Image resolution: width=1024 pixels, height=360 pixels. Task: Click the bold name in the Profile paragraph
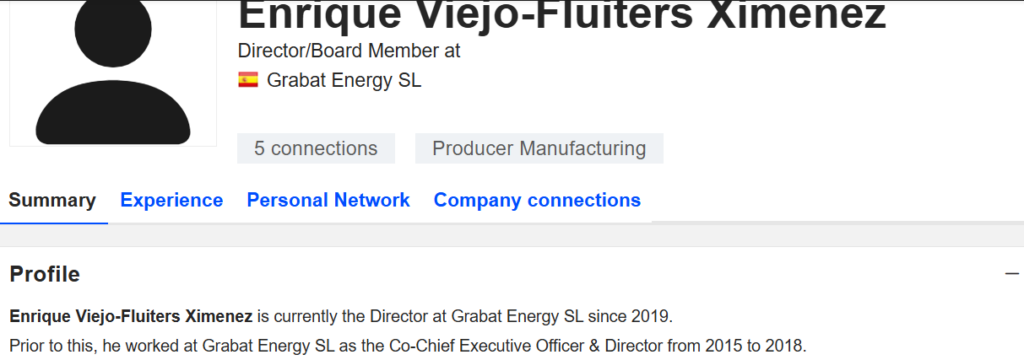click(131, 318)
